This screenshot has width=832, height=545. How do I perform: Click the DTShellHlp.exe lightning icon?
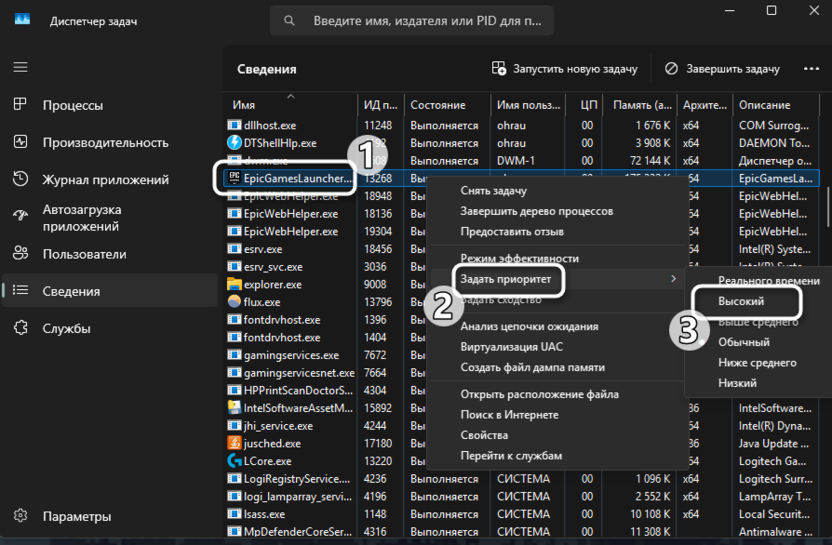coord(234,143)
